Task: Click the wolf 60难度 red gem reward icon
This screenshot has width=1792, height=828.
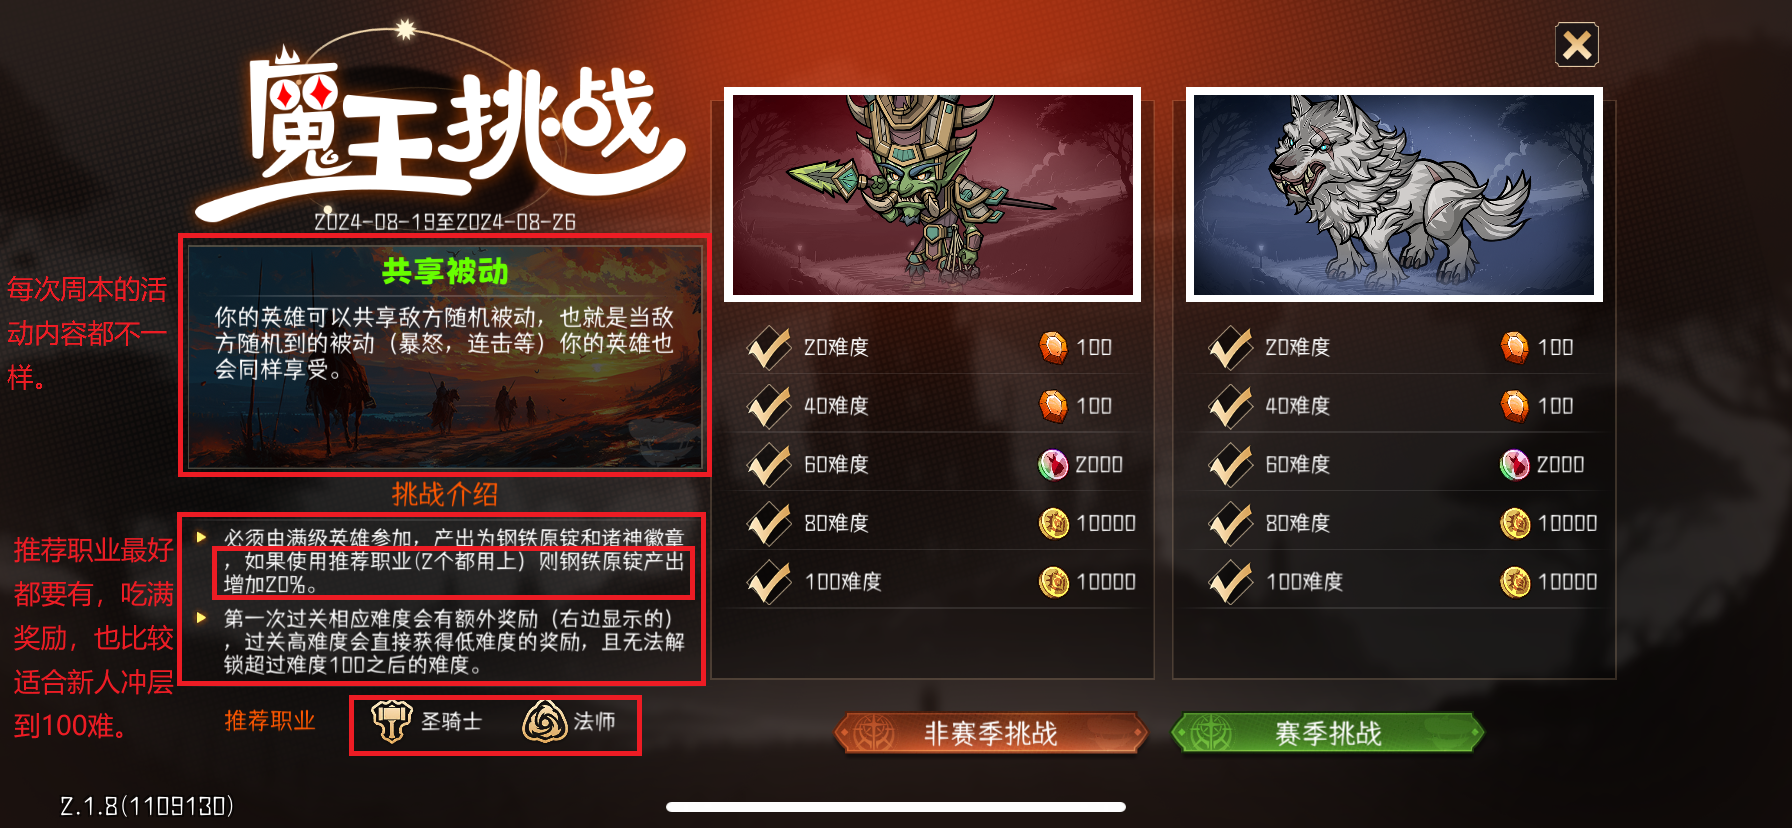Action: (x=1514, y=464)
